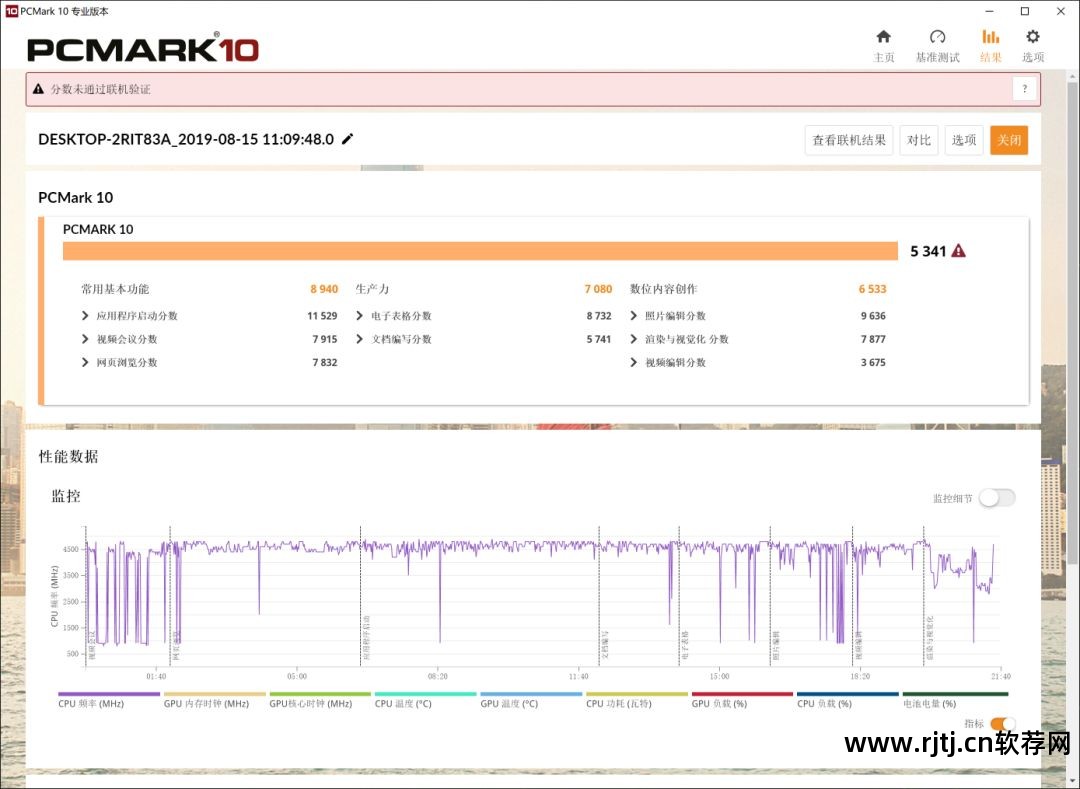Click the 08:20 time axis label
This screenshot has width=1080, height=789.
point(437,676)
